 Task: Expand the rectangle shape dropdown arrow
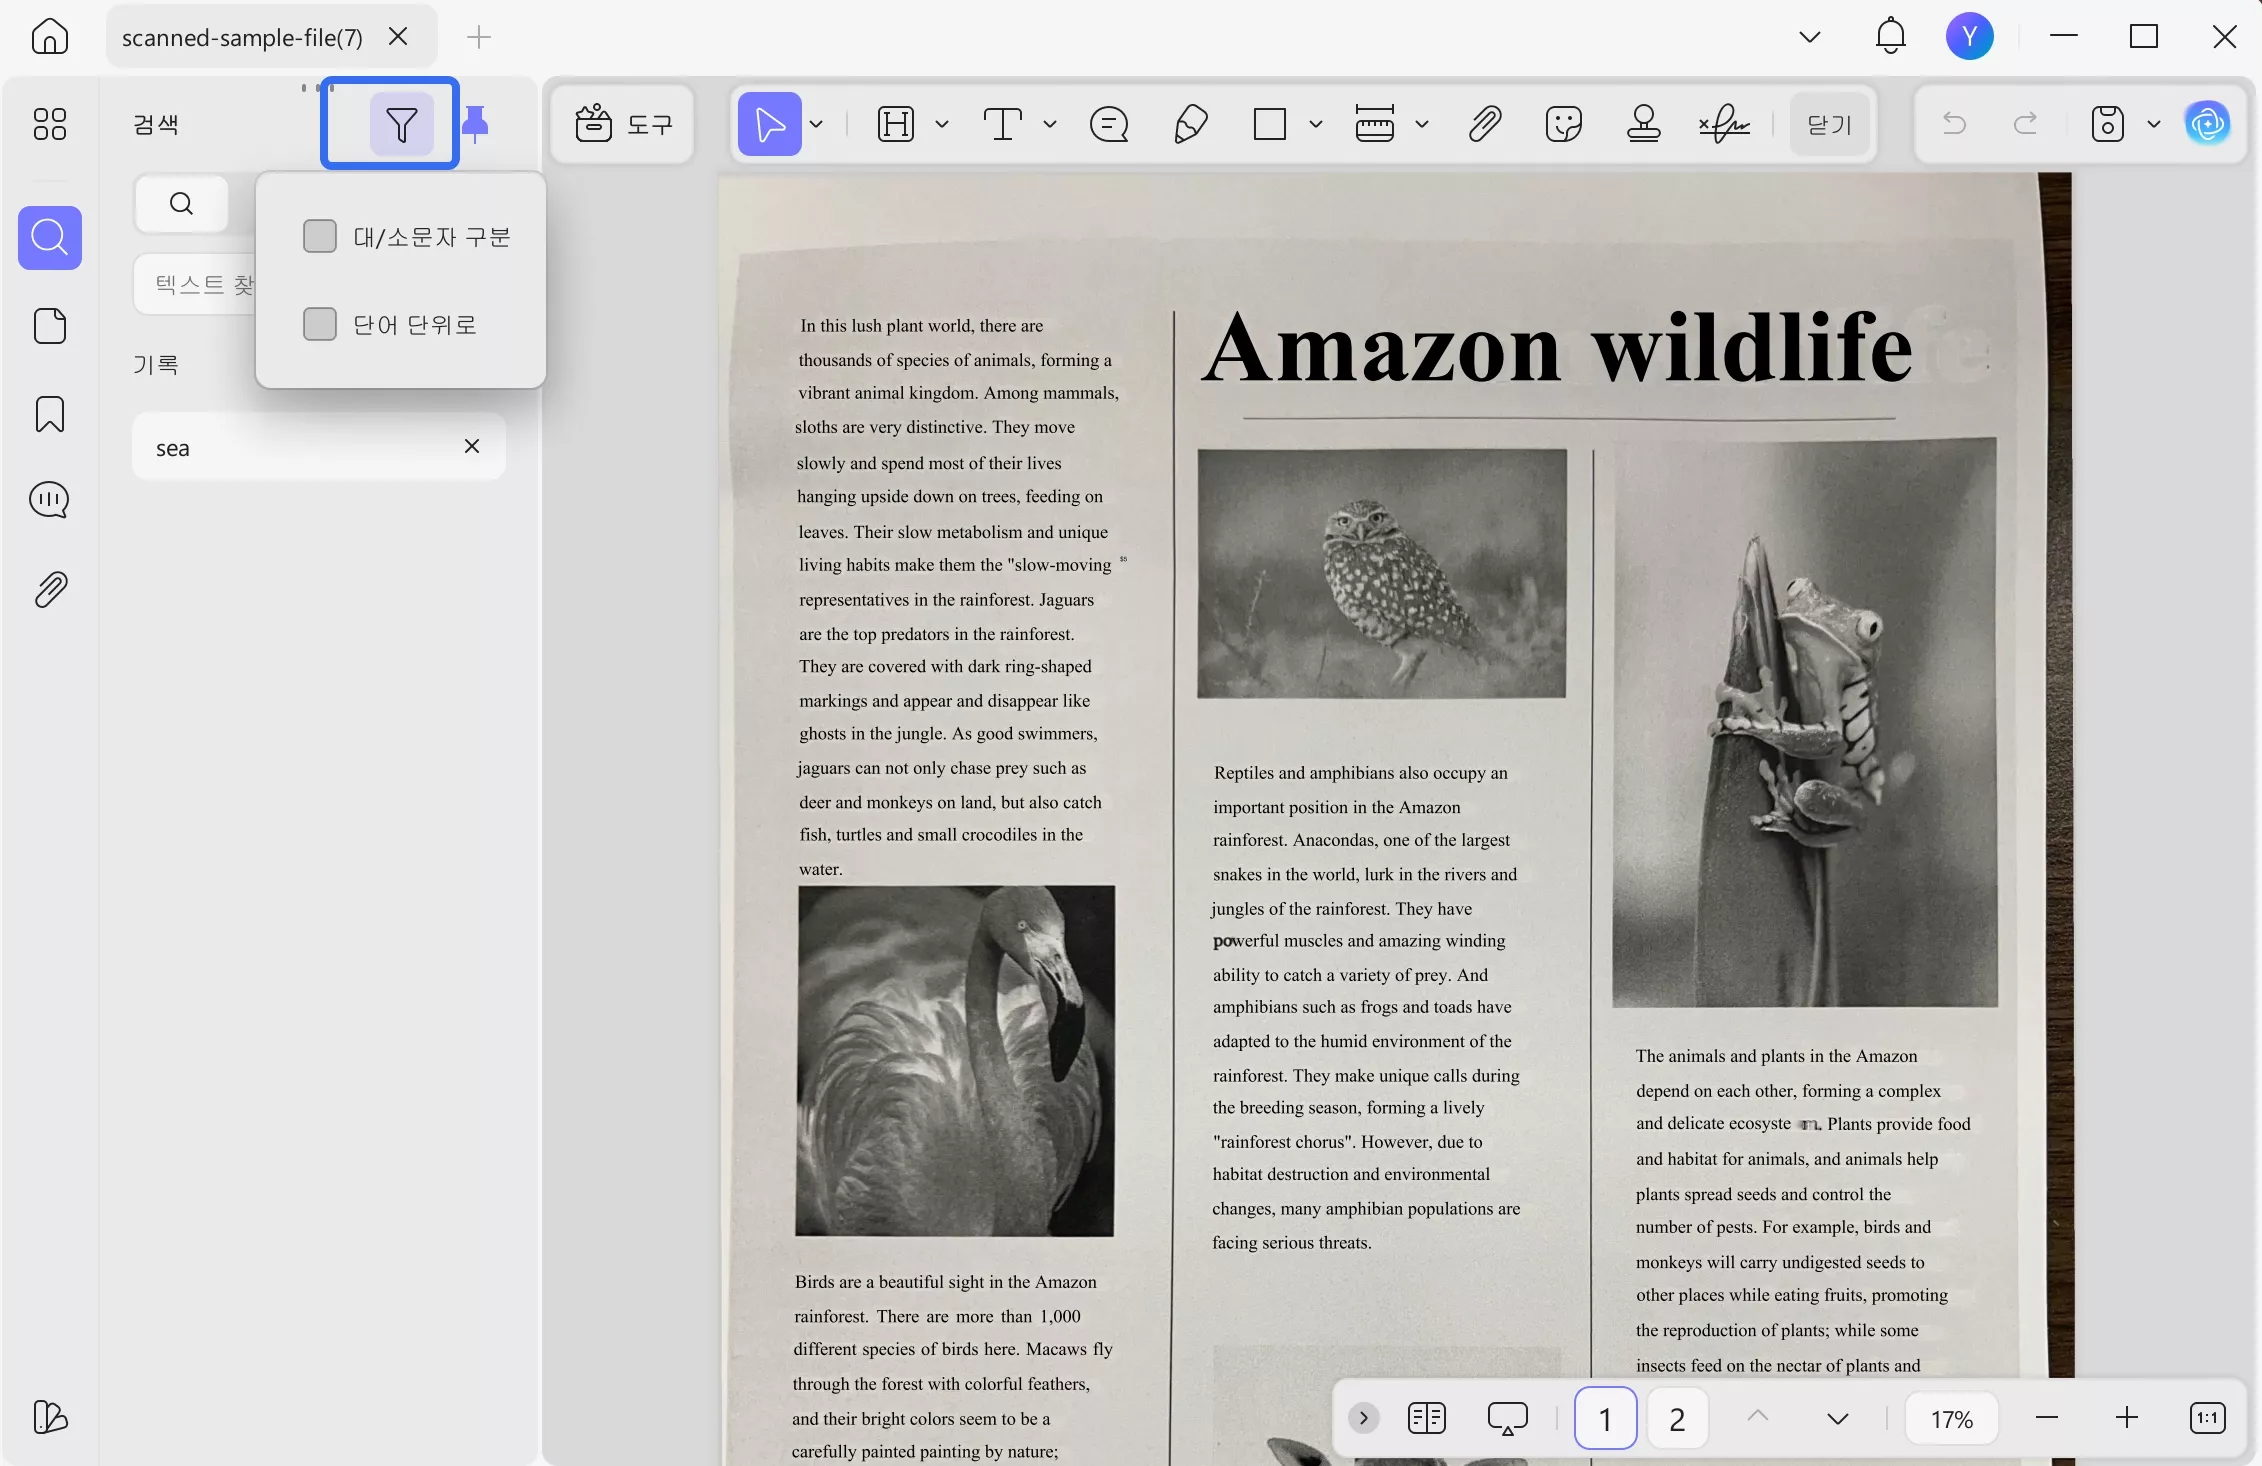pyautogui.click(x=1316, y=124)
